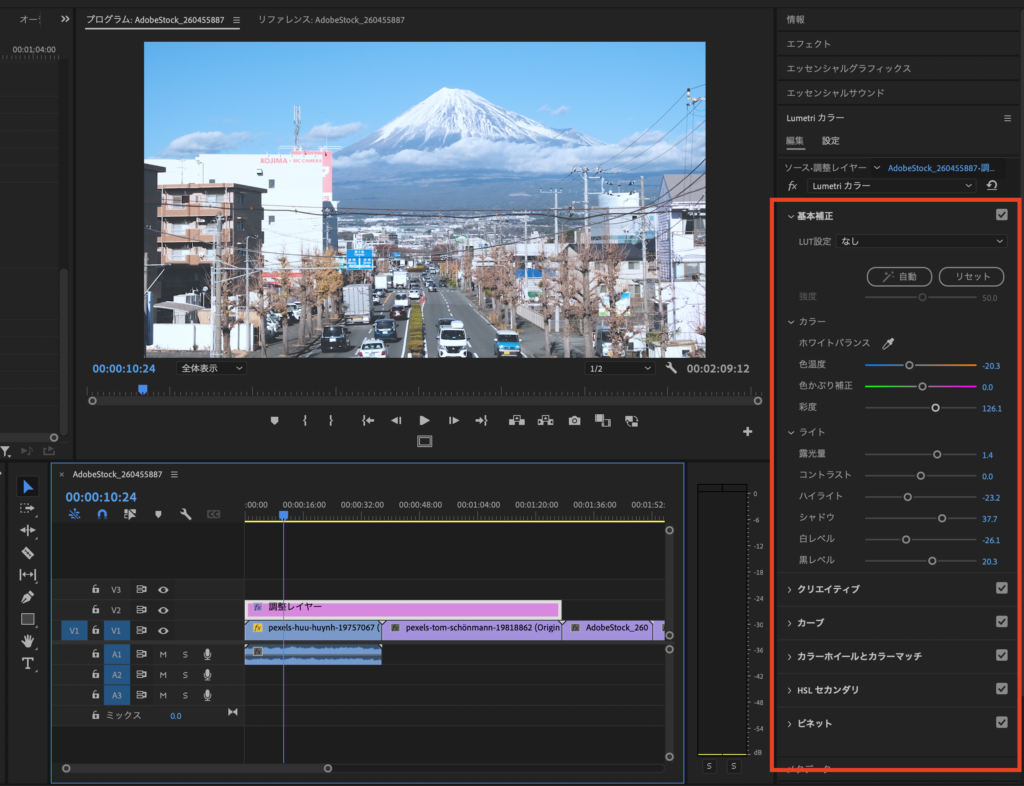Open the 全体表示 zoom dropdown

tap(211, 368)
